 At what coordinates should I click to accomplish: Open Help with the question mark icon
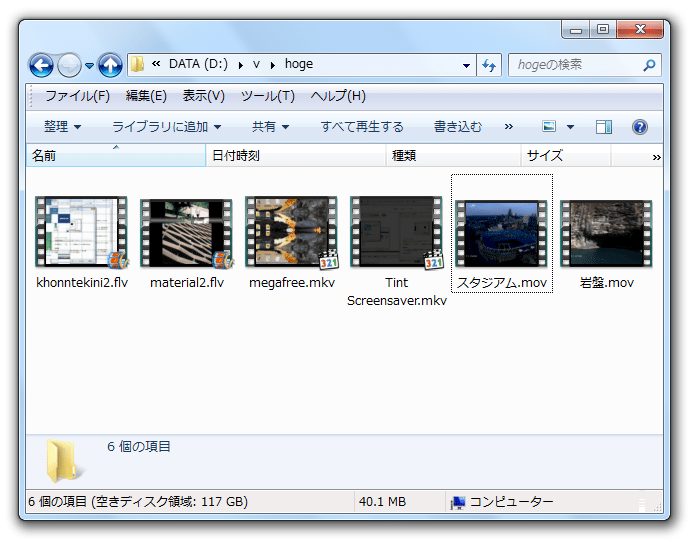(x=639, y=127)
